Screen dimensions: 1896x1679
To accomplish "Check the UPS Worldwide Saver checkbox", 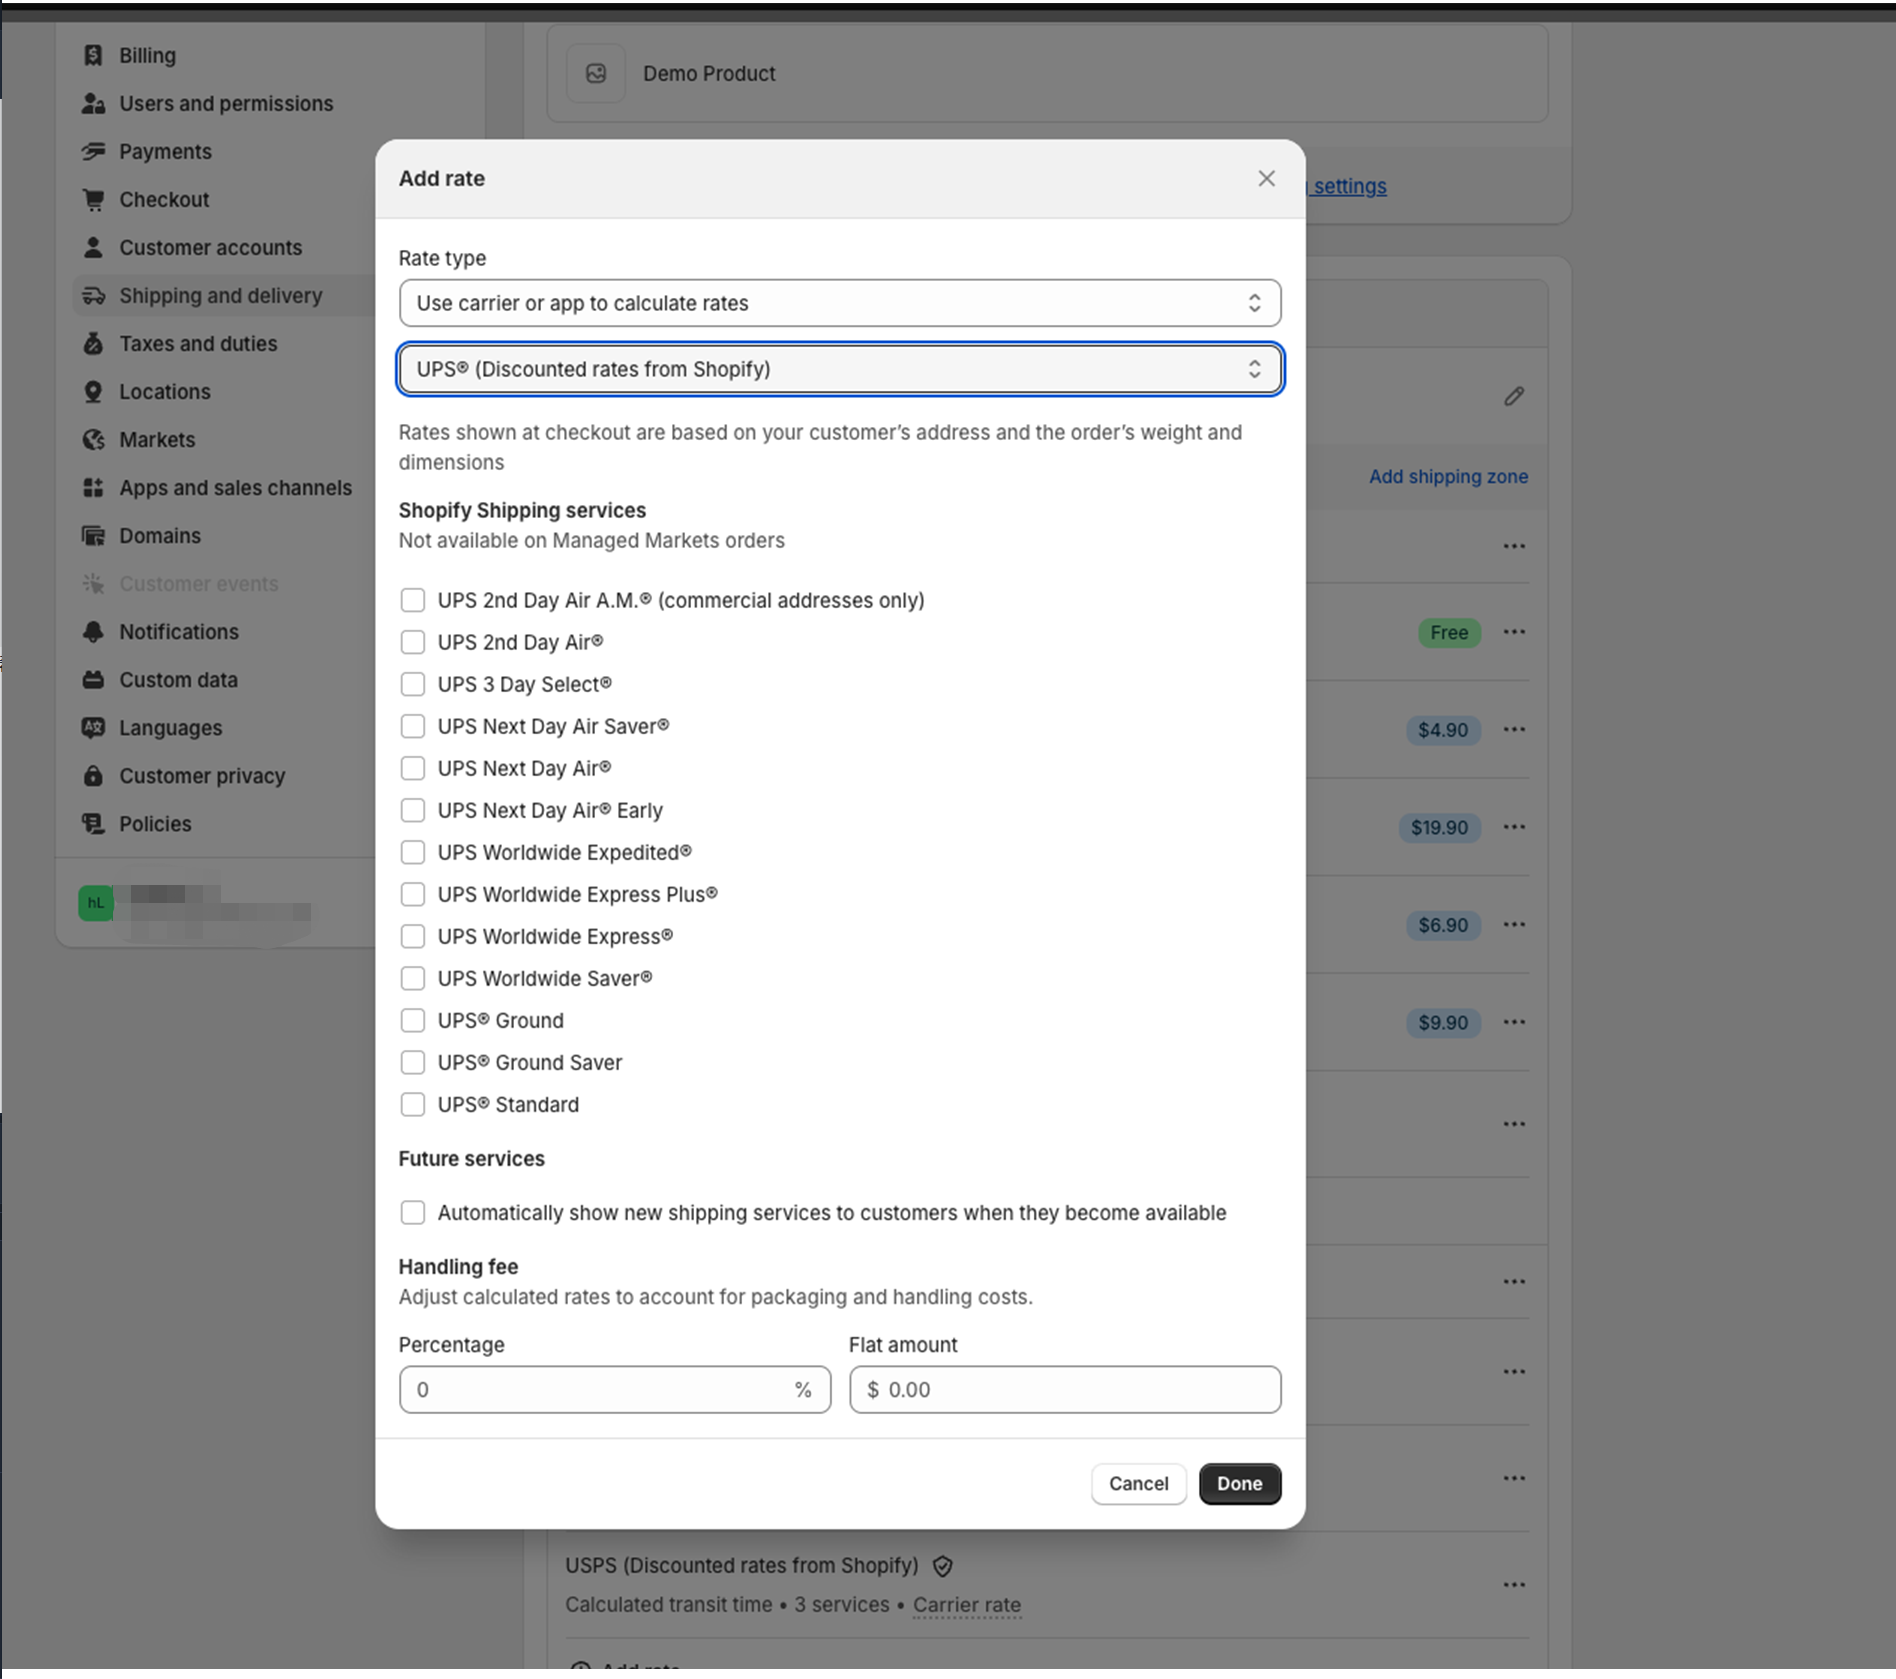I will coord(412,978).
